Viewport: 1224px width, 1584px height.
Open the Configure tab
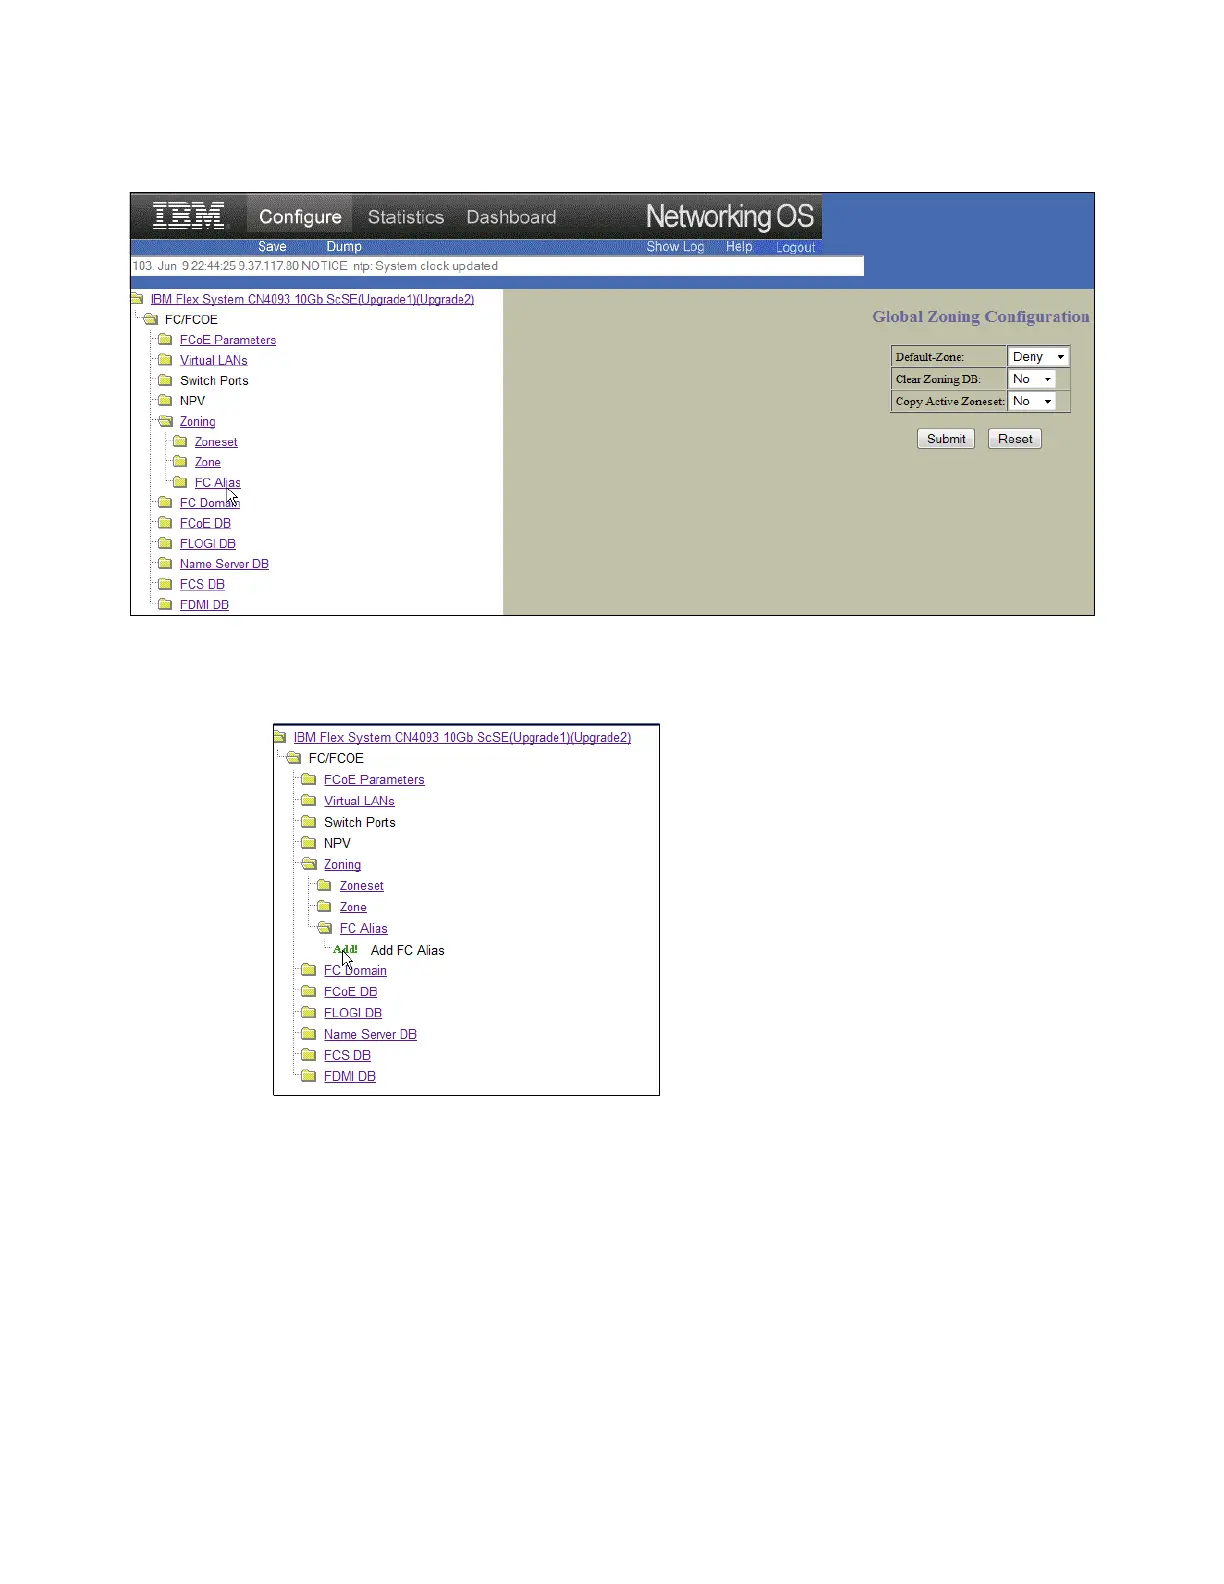click(x=300, y=217)
